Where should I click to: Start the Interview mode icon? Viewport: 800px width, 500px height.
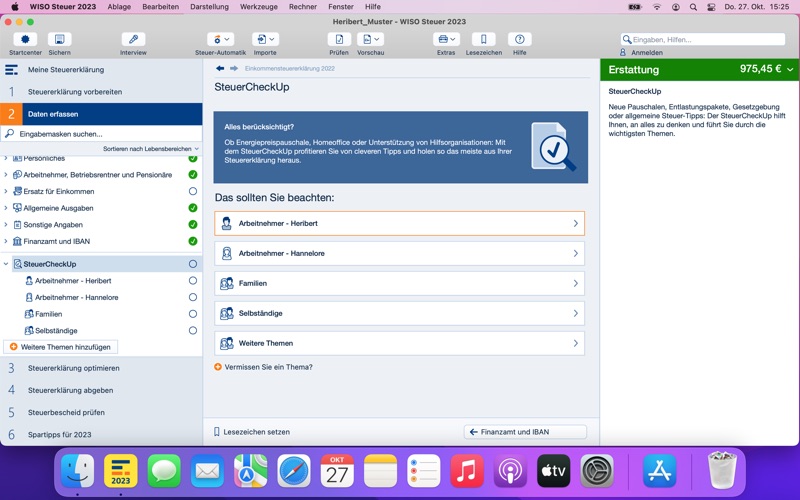[133, 39]
